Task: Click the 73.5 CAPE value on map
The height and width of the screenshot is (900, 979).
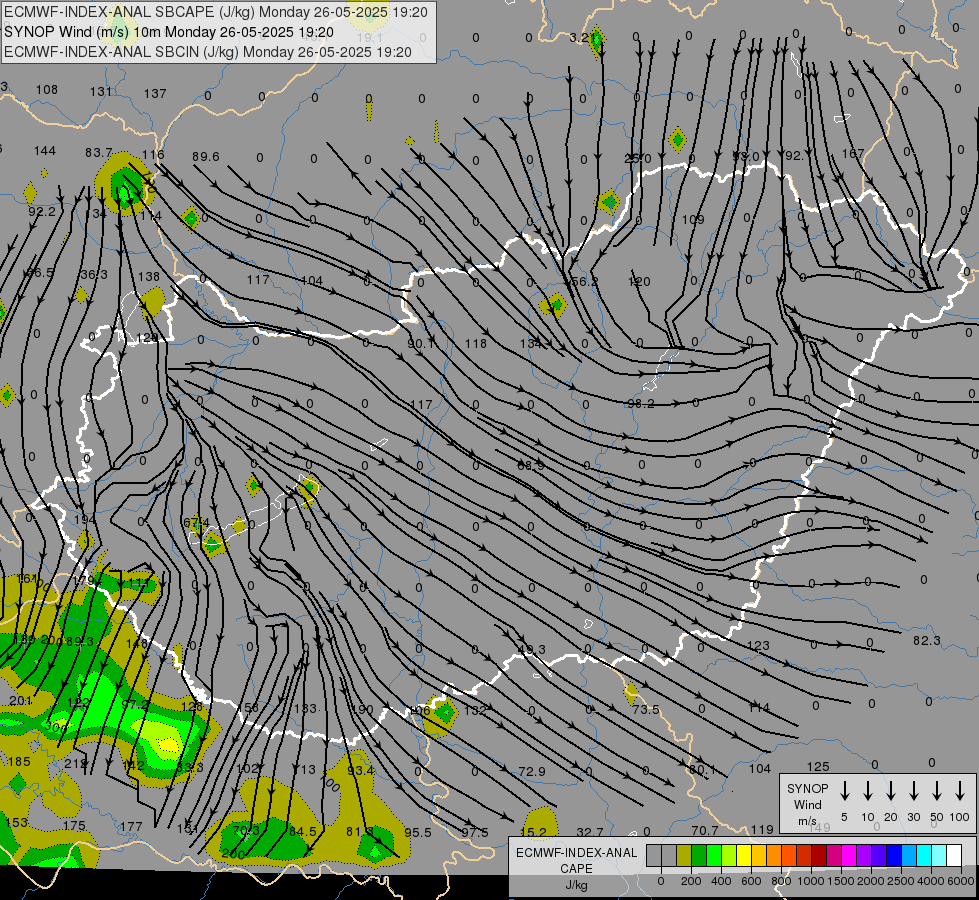Action: click(646, 710)
